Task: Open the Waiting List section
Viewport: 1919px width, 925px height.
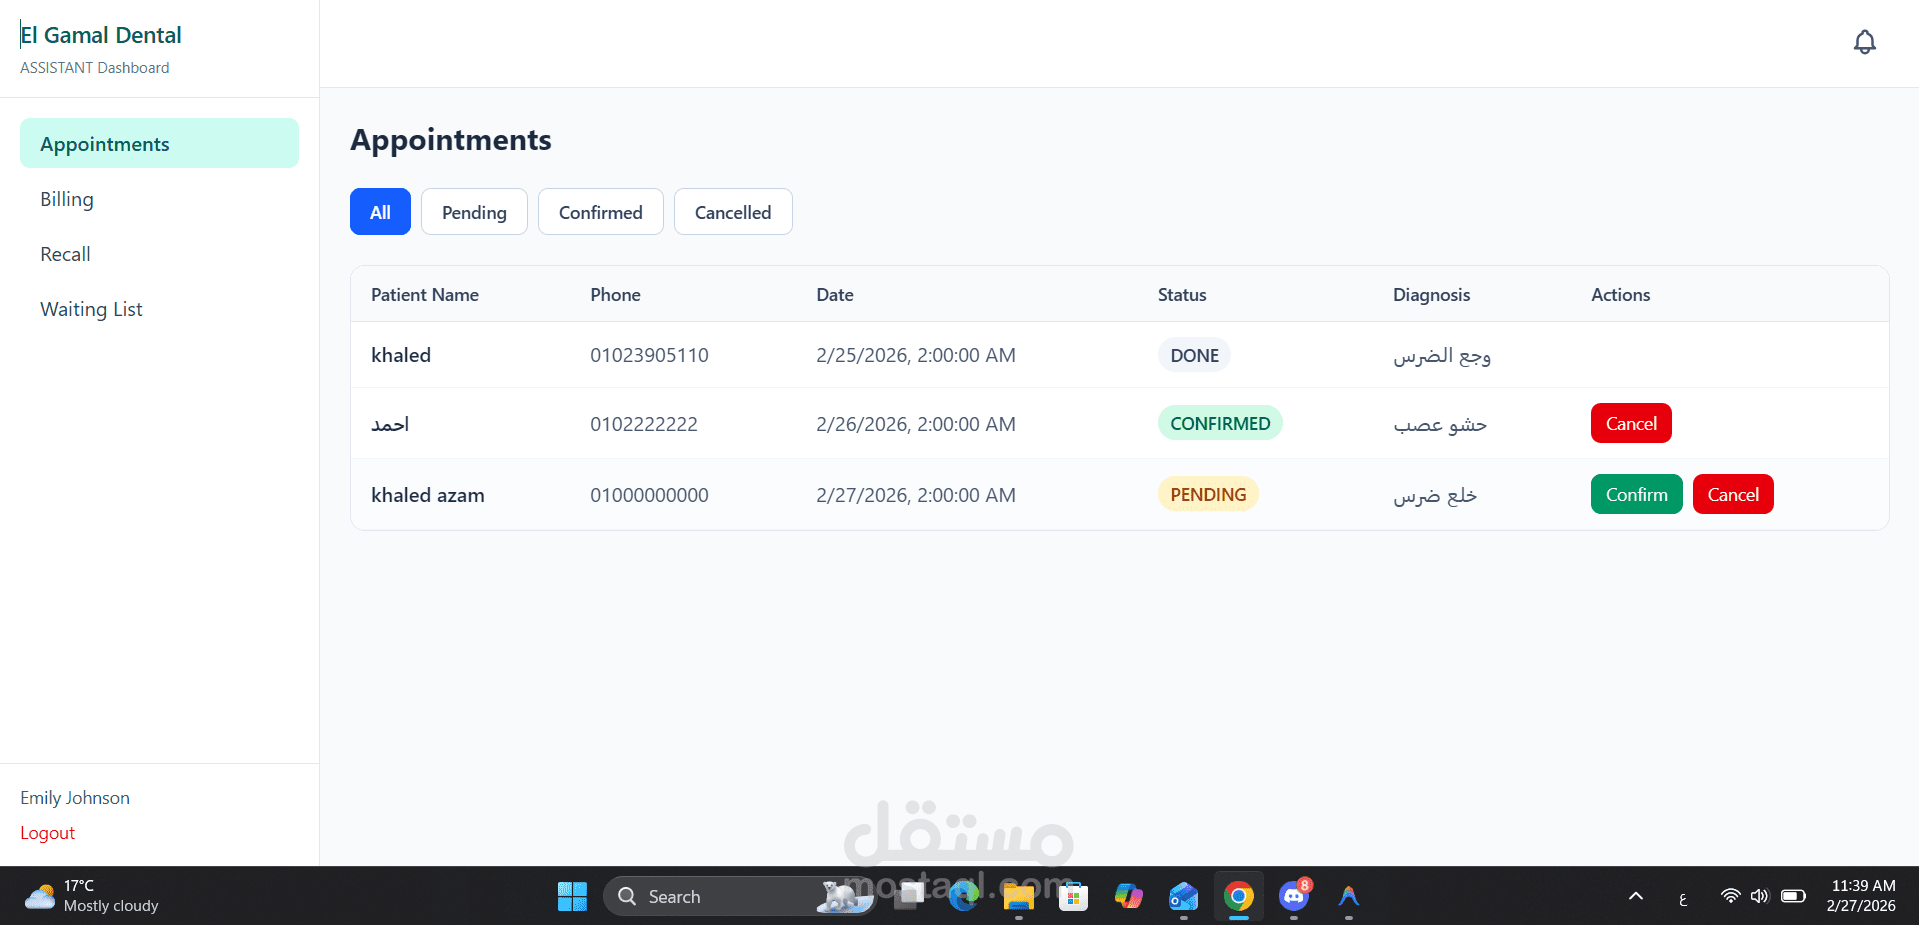Action: point(91,309)
